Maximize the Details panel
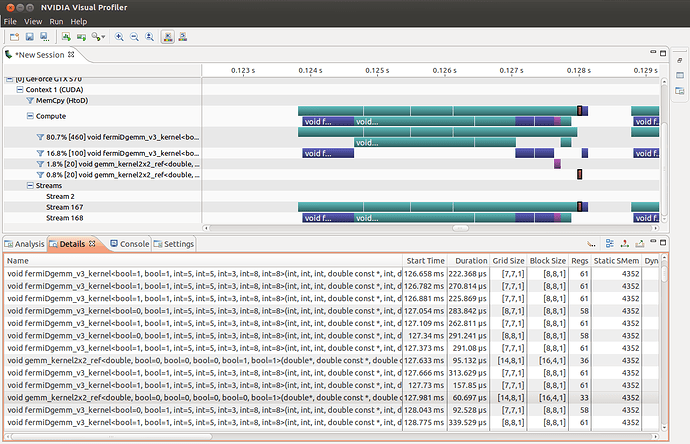This screenshot has width=690, height=444. pos(663,242)
